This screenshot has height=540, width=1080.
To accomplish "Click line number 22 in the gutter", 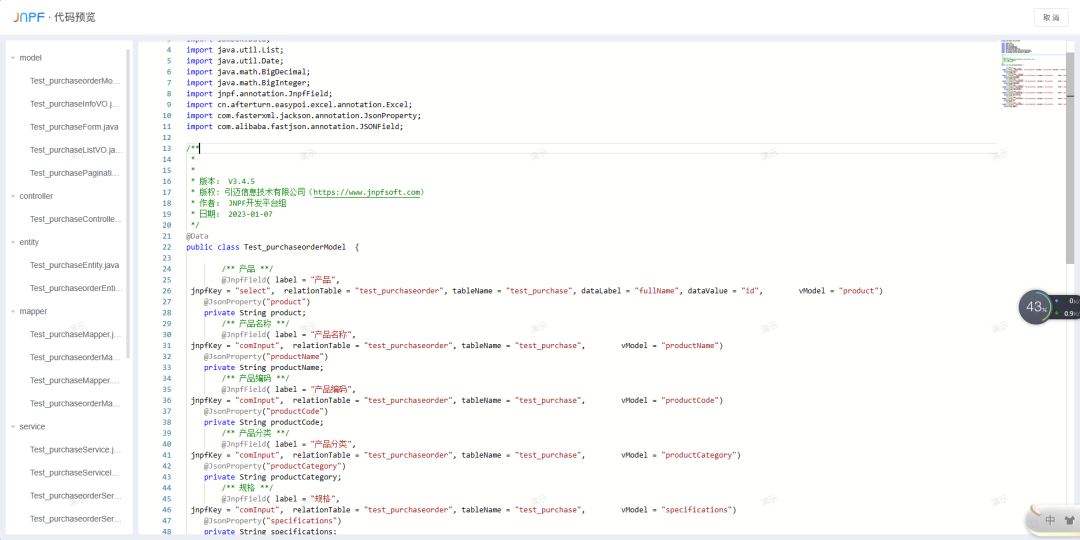I will coord(166,247).
